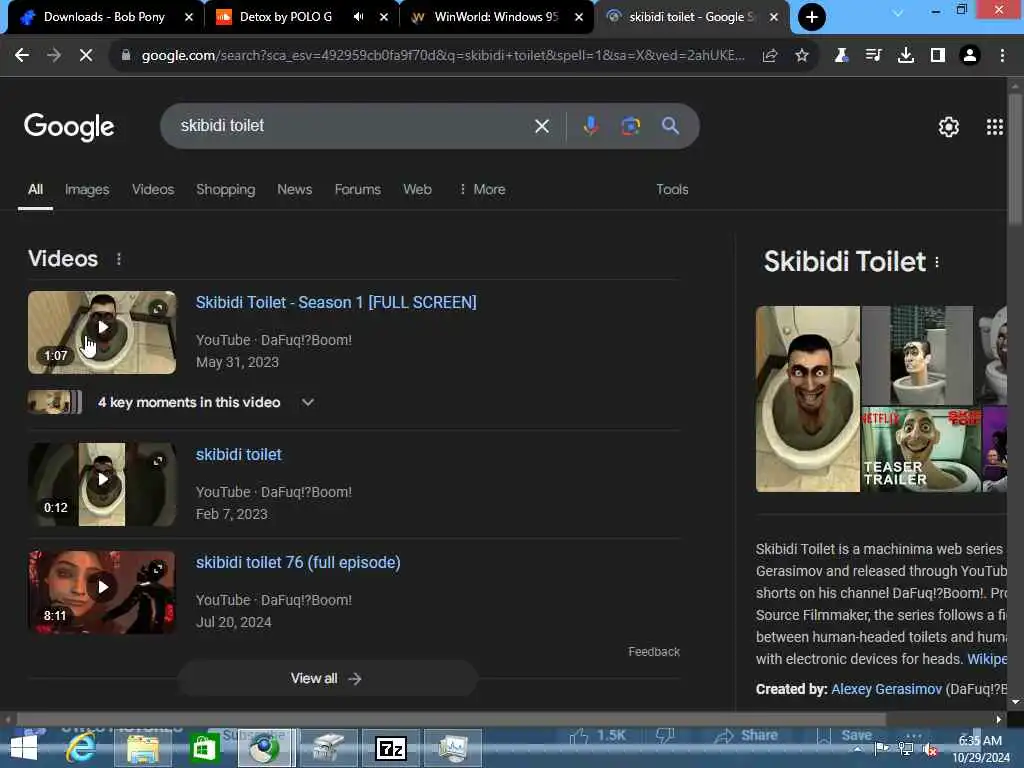This screenshot has height=768, width=1024.
Task: Open the Chrome profile avatar
Action: pos(970,56)
